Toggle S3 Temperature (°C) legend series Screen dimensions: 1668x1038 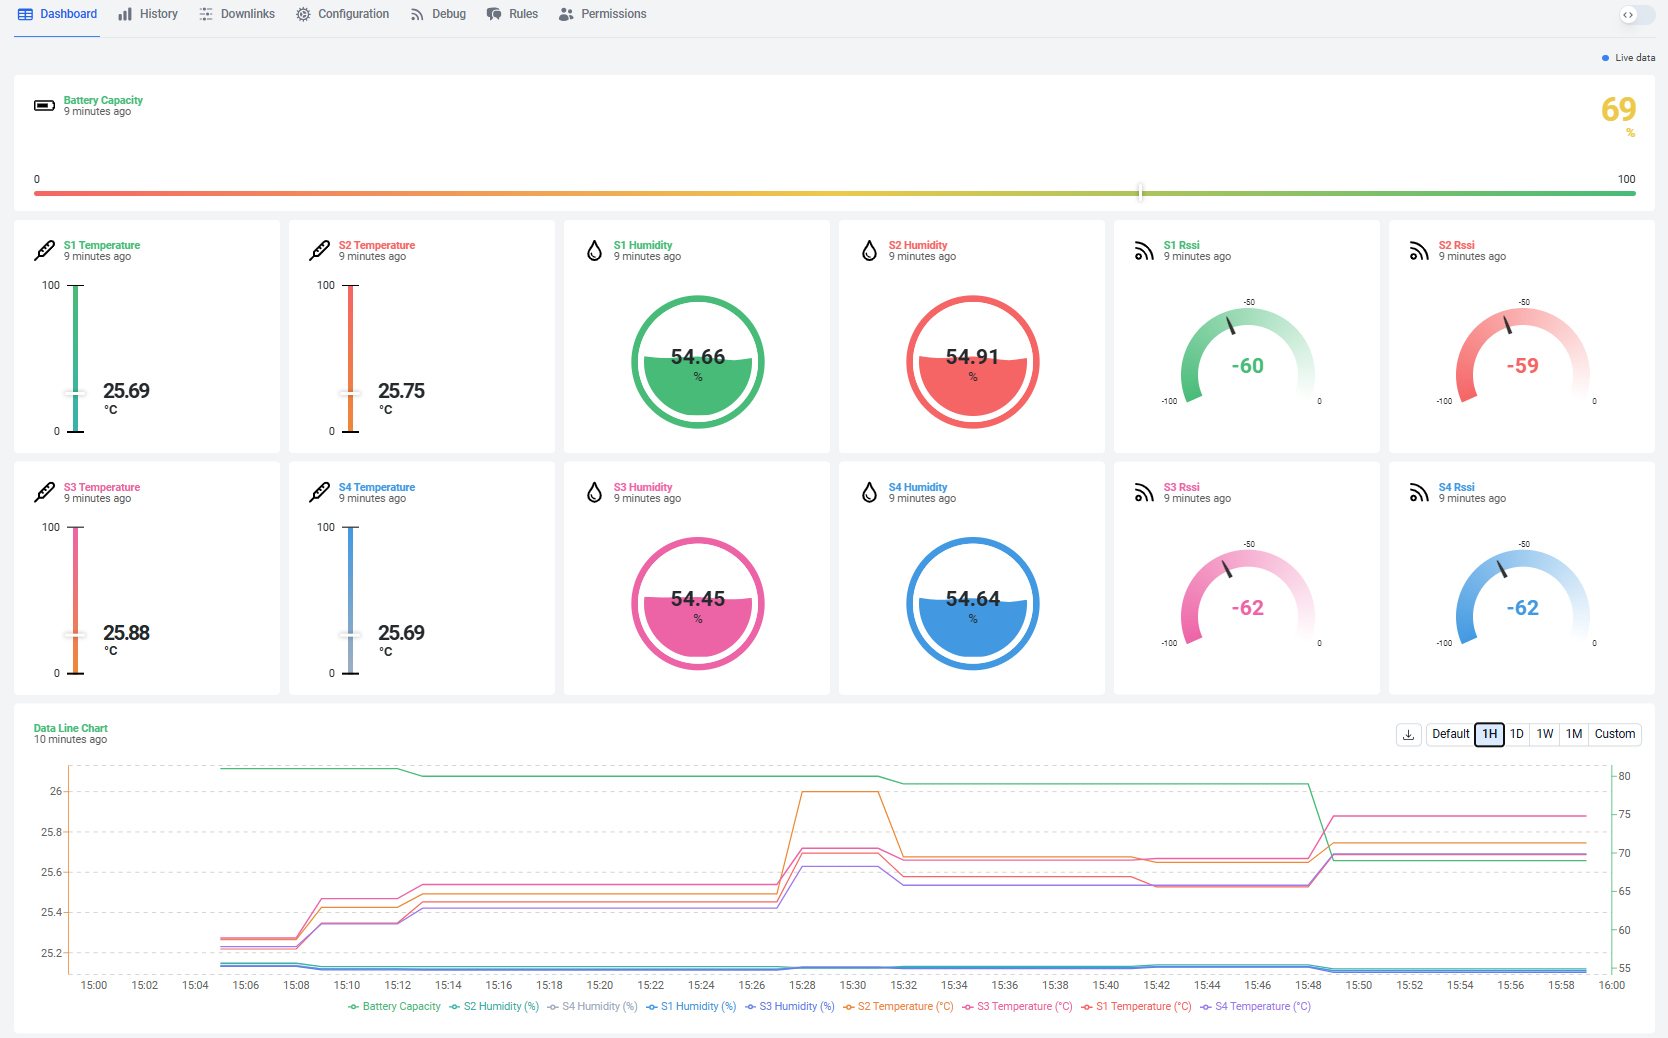point(1017,1006)
